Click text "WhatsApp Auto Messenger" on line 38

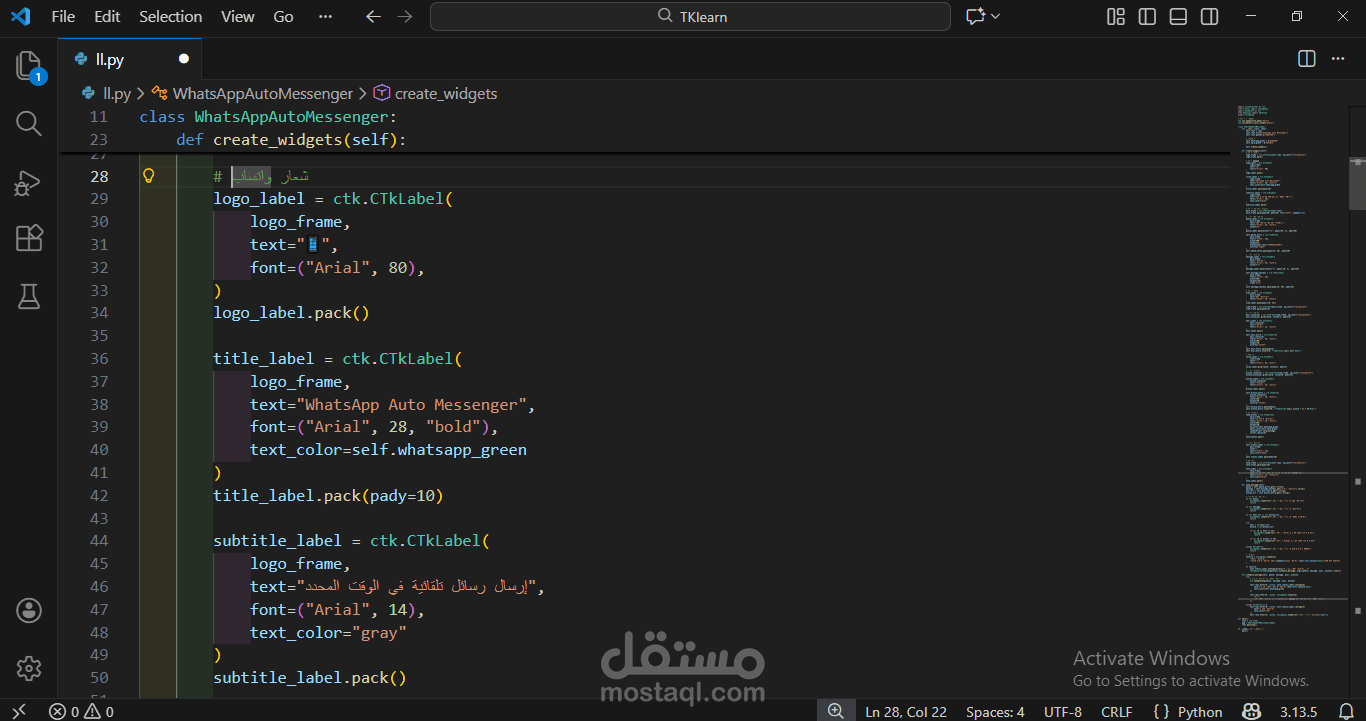[411, 404]
